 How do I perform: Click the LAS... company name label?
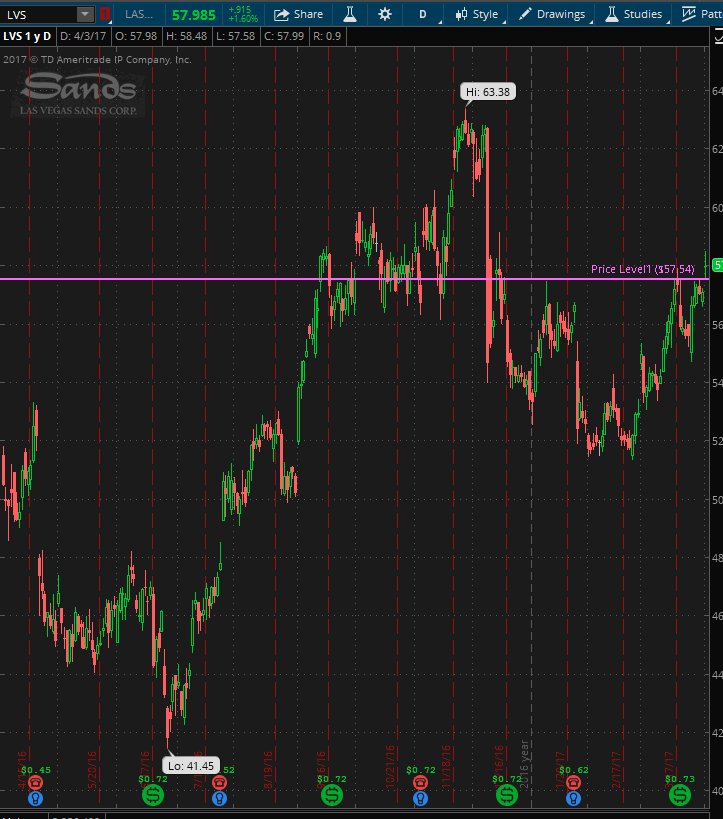point(139,14)
